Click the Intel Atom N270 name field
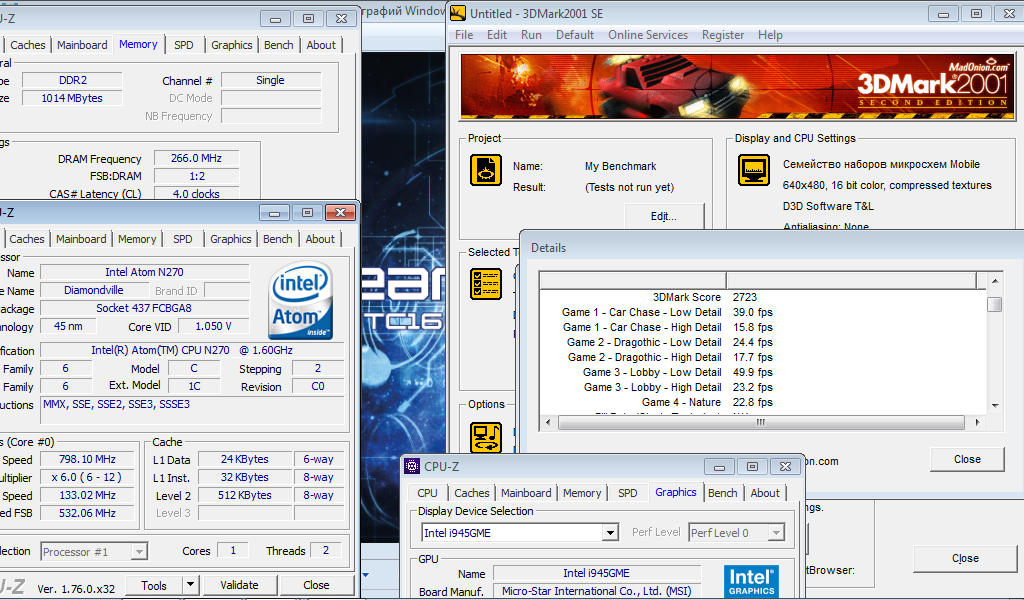 [144, 272]
